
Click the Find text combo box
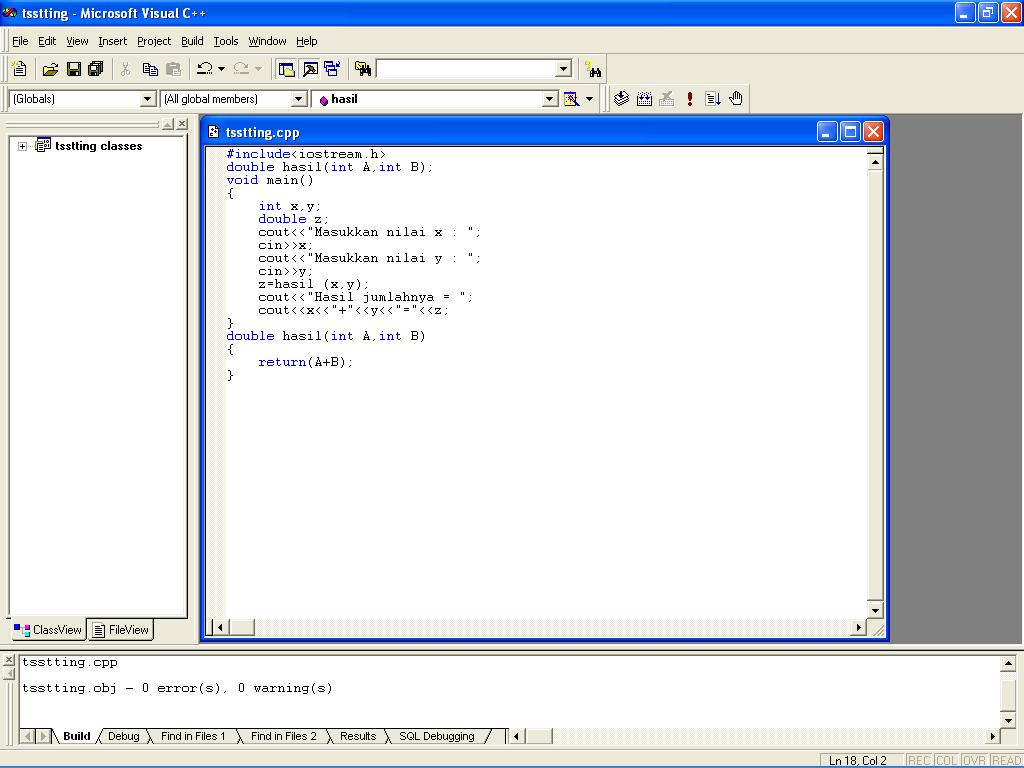point(470,68)
